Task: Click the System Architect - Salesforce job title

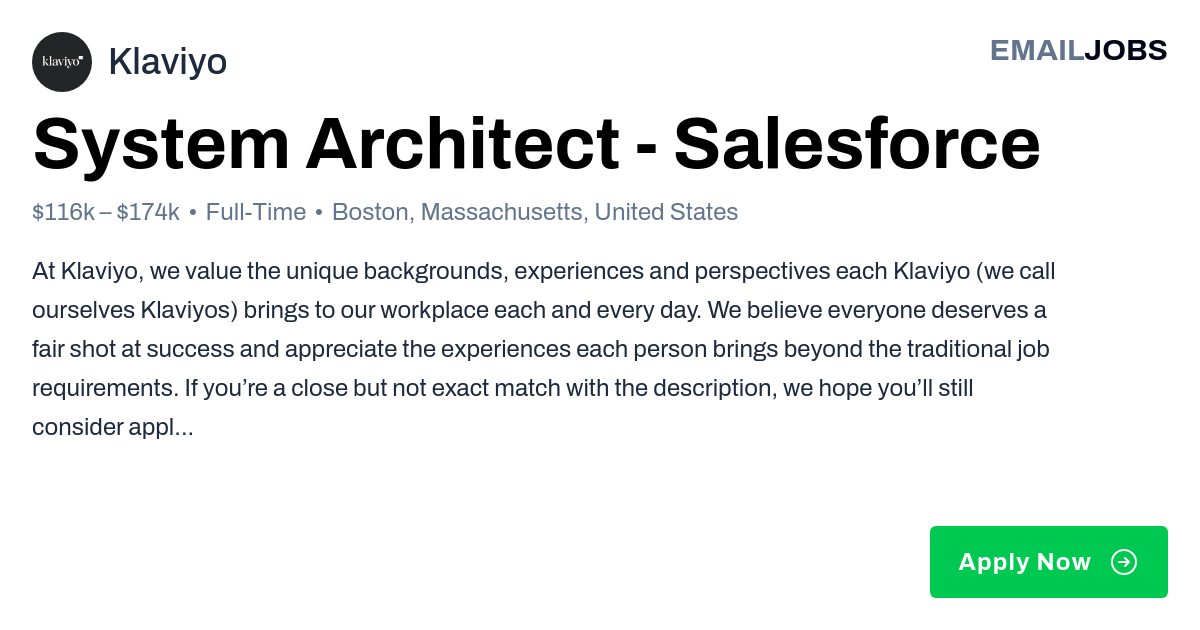Action: 536,144
